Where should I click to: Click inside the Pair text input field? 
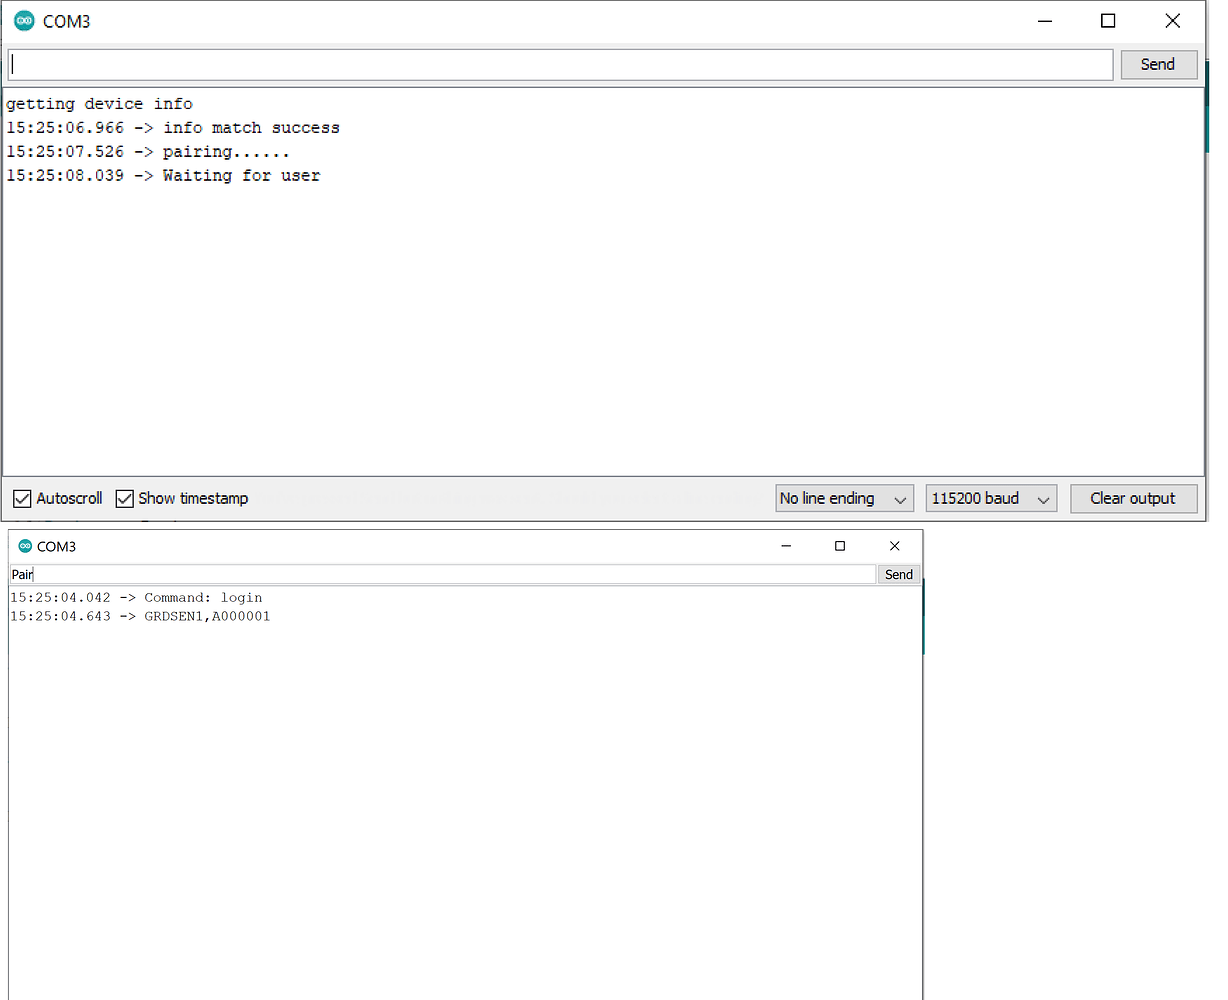[440, 574]
